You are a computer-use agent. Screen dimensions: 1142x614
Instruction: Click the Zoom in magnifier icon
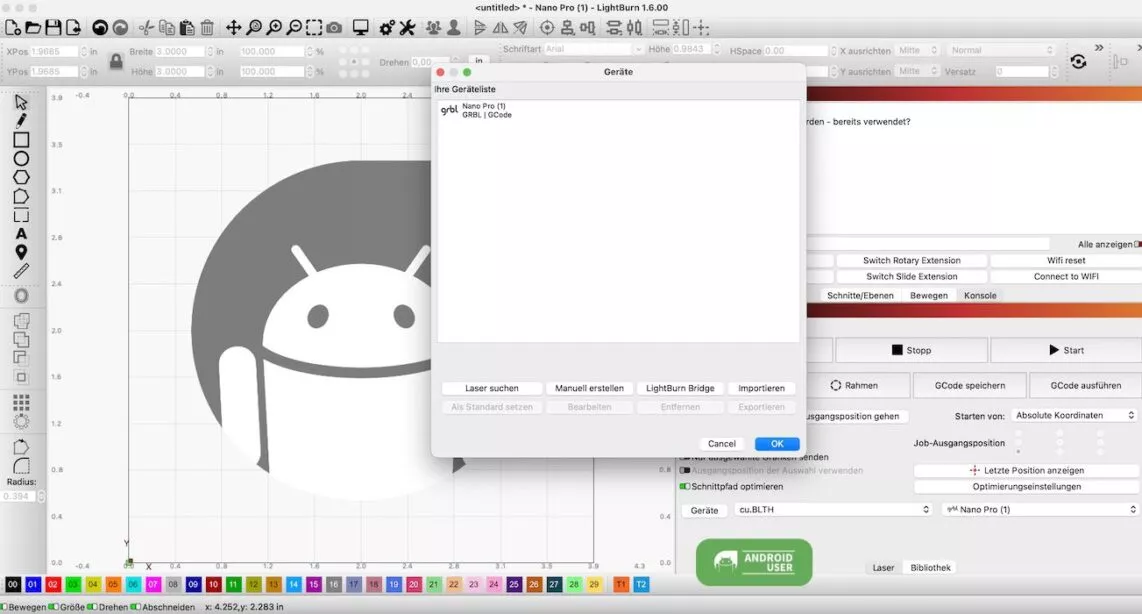[x=274, y=28]
